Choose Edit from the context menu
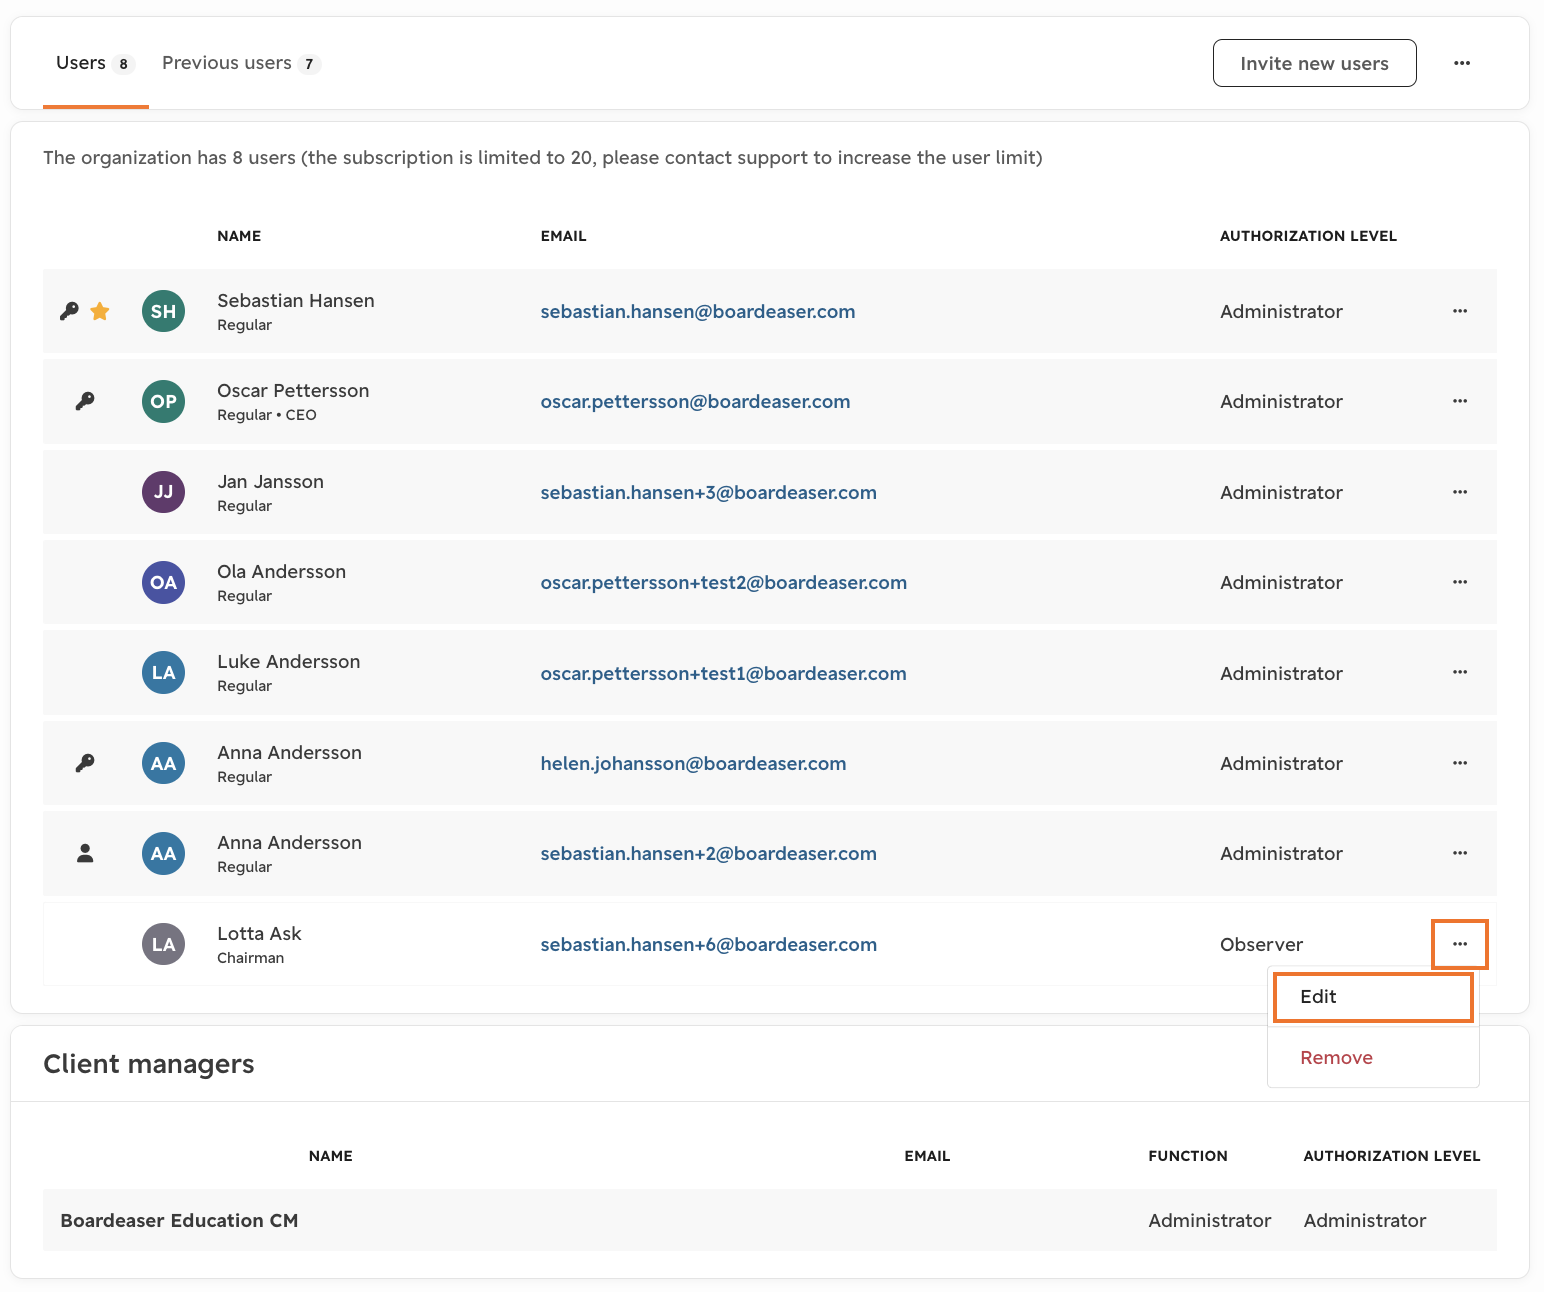The image size is (1544, 1292). point(1373,997)
